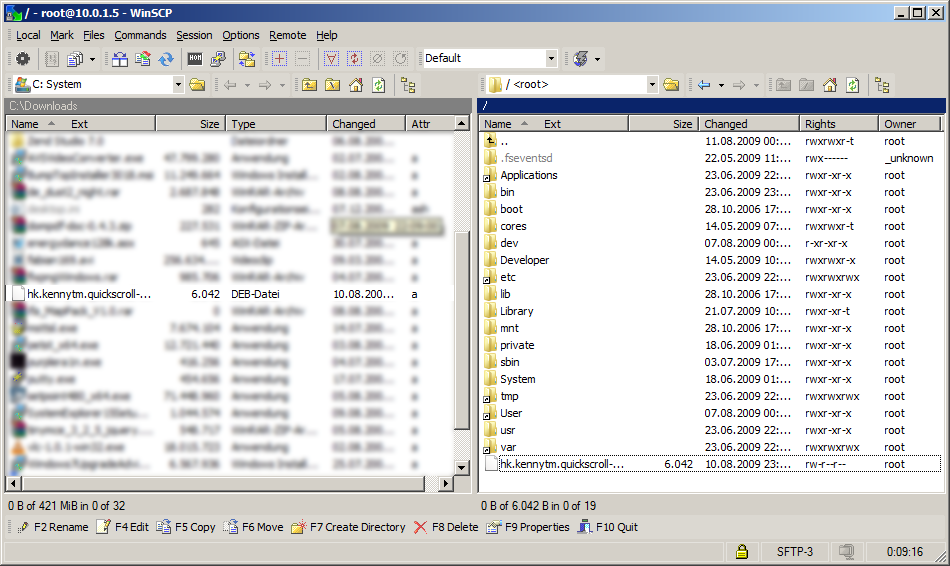Viewport: 950px width, 566px height.
Task: Open the Files menu
Action: [x=94, y=35]
